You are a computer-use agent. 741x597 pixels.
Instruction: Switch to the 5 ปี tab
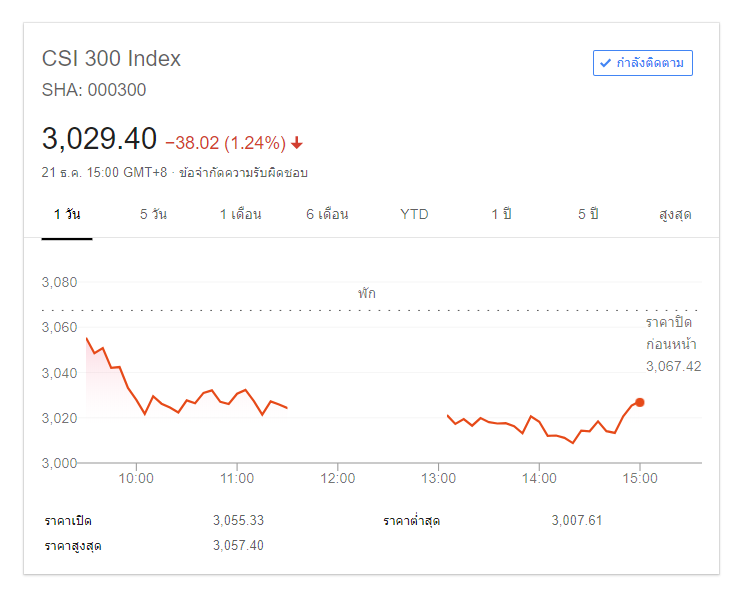[588, 215]
